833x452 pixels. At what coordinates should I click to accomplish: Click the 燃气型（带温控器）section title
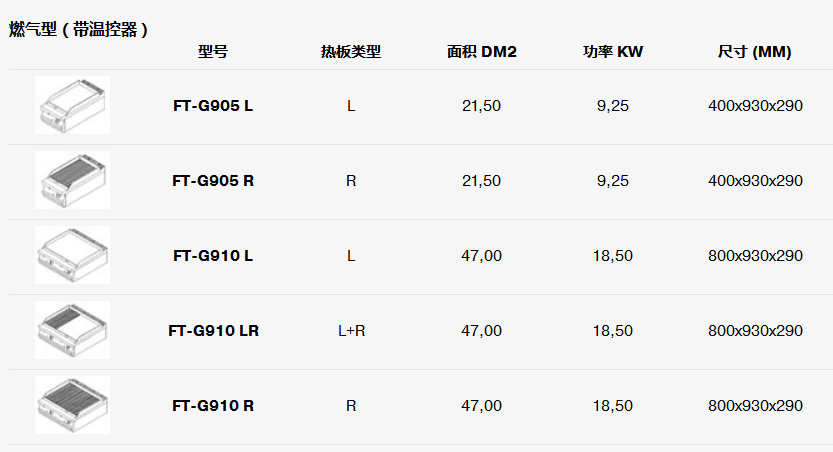pyautogui.click(x=78, y=29)
